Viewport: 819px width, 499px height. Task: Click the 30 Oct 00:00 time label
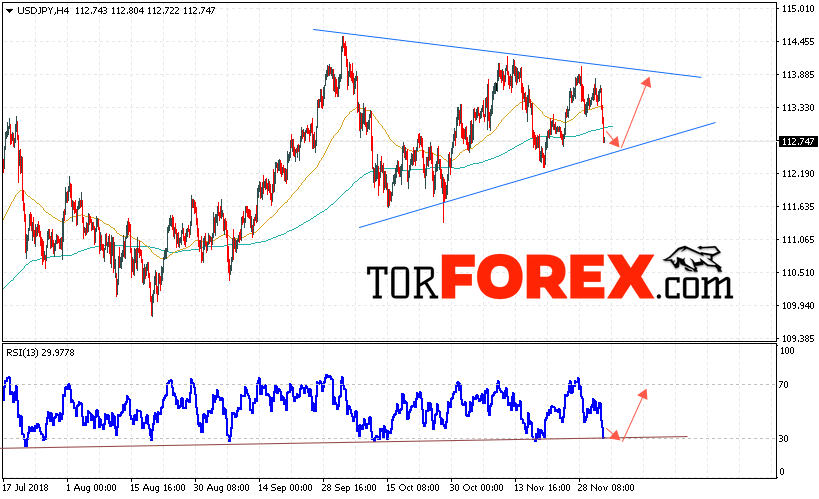[476, 488]
